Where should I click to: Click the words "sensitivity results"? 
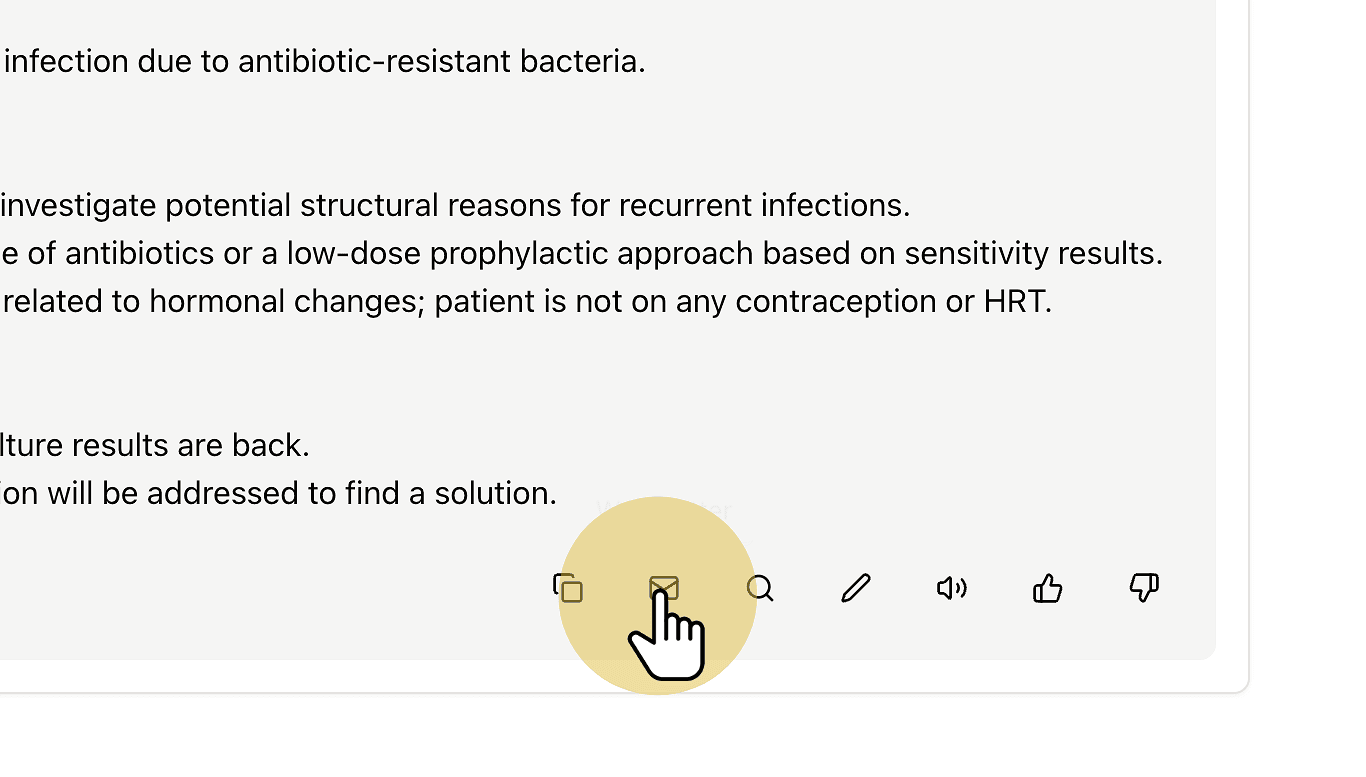click(x=1030, y=254)
